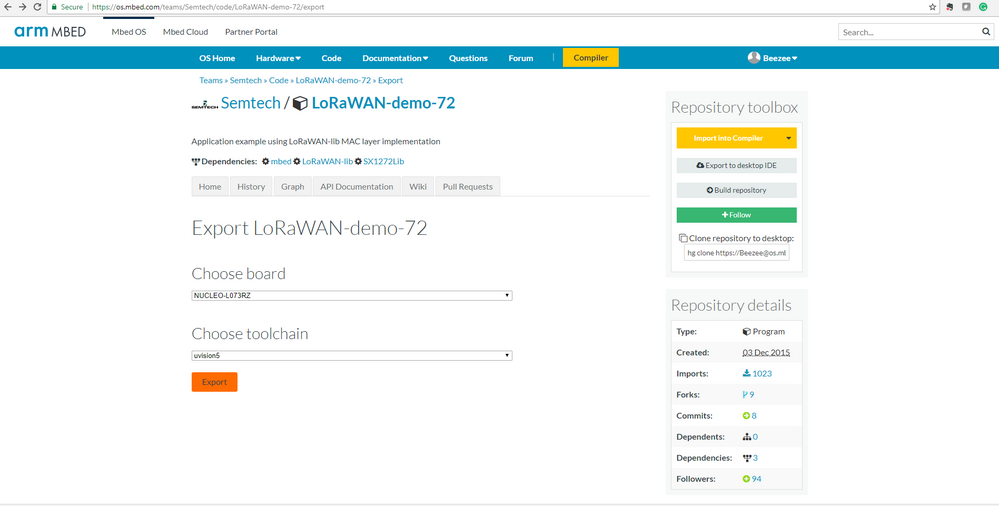Click Import into Compiler button

[728, 138]
